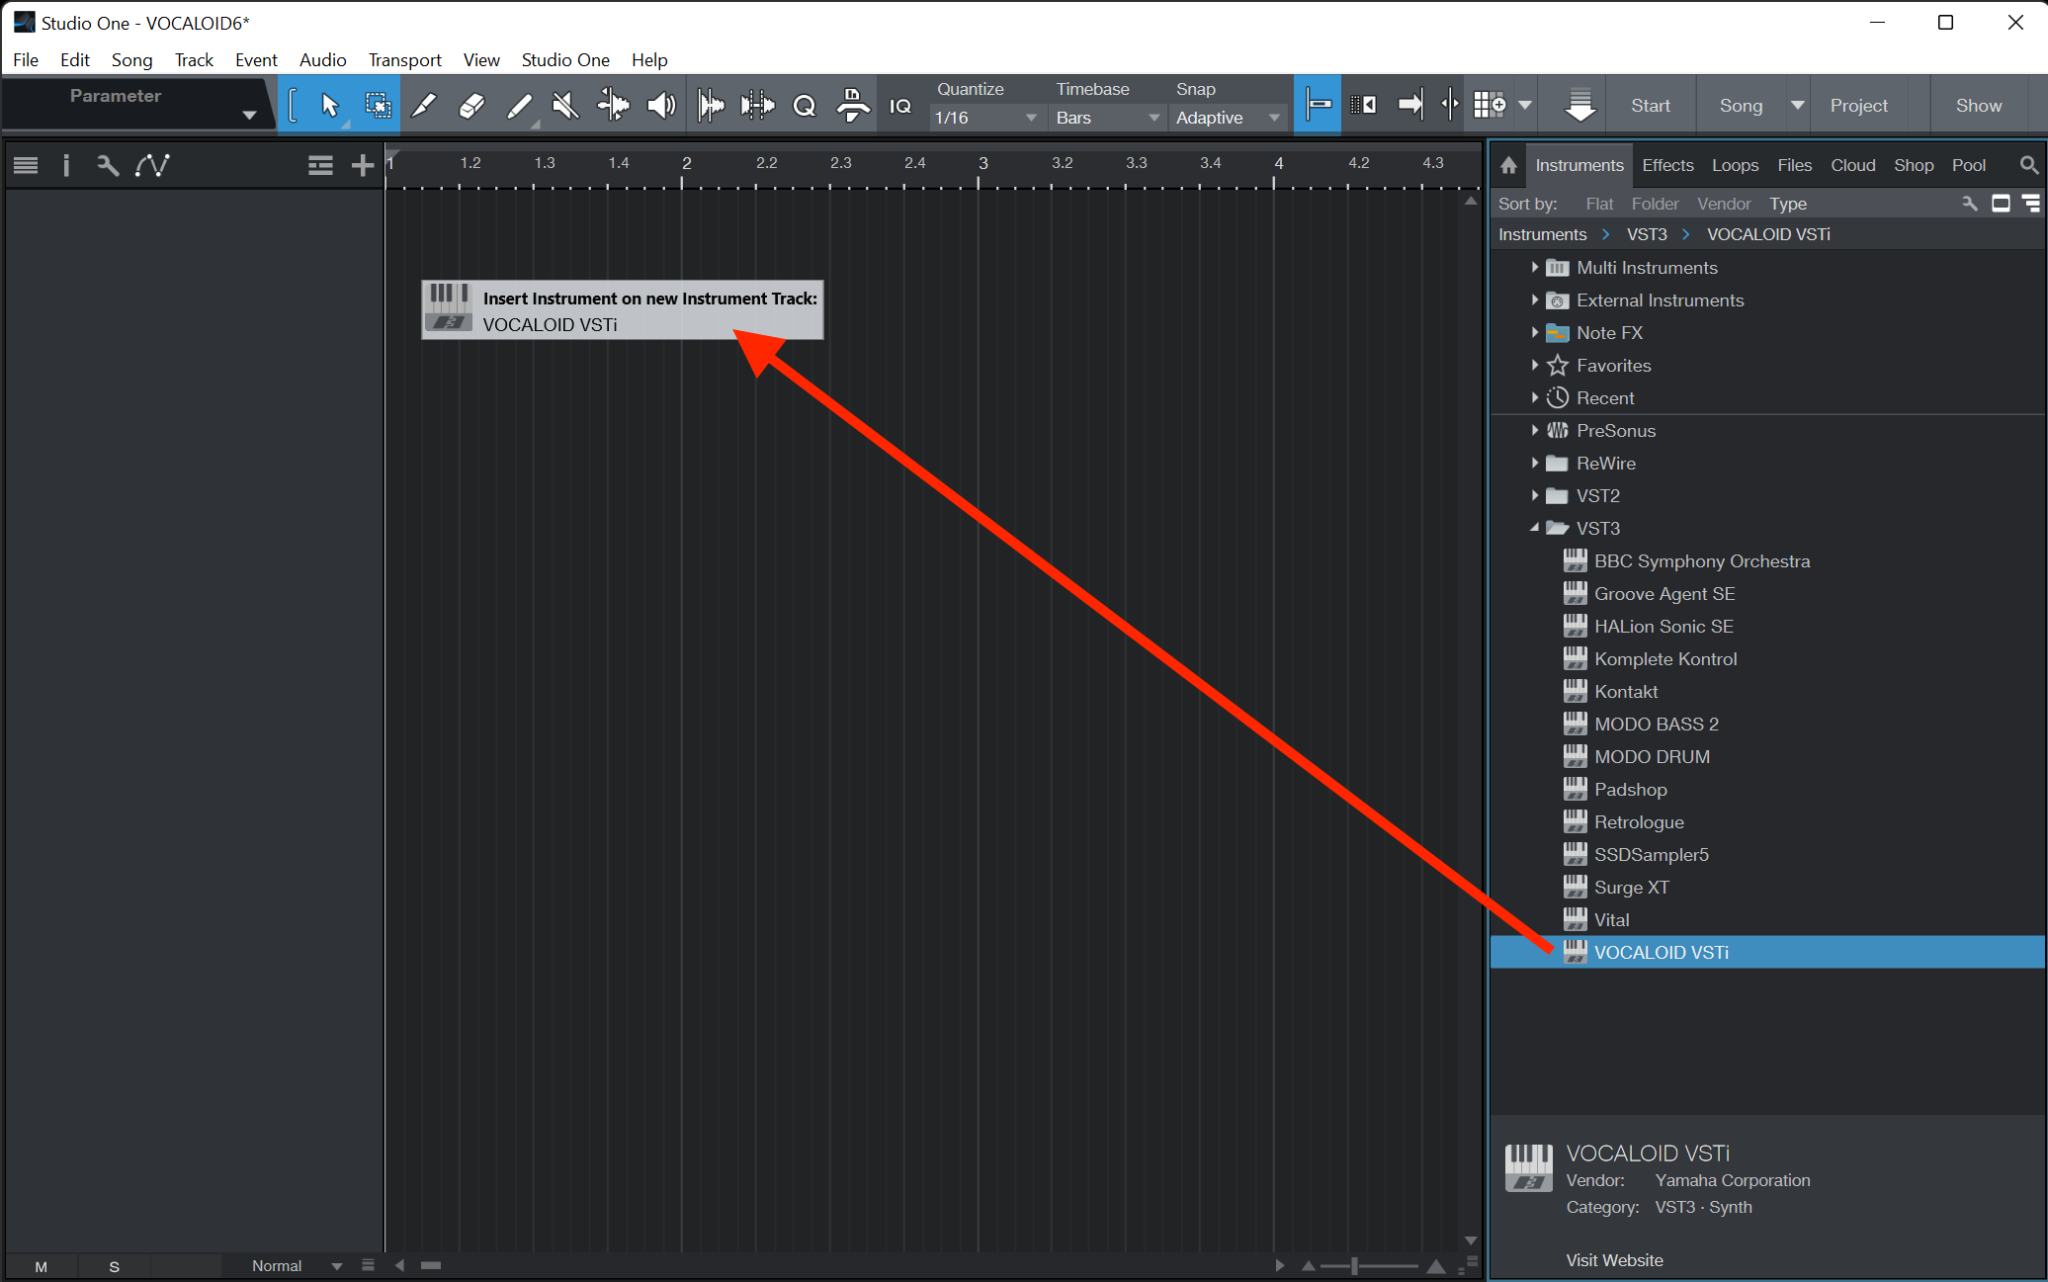2048x1282 pixels.
Task: Click the home icon in the browser panel
Action: pos(1507,164)
